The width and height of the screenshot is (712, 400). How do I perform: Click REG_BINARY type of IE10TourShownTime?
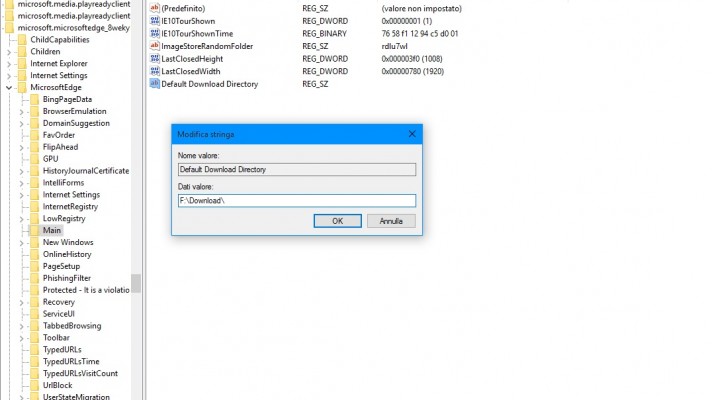(324, 34)
